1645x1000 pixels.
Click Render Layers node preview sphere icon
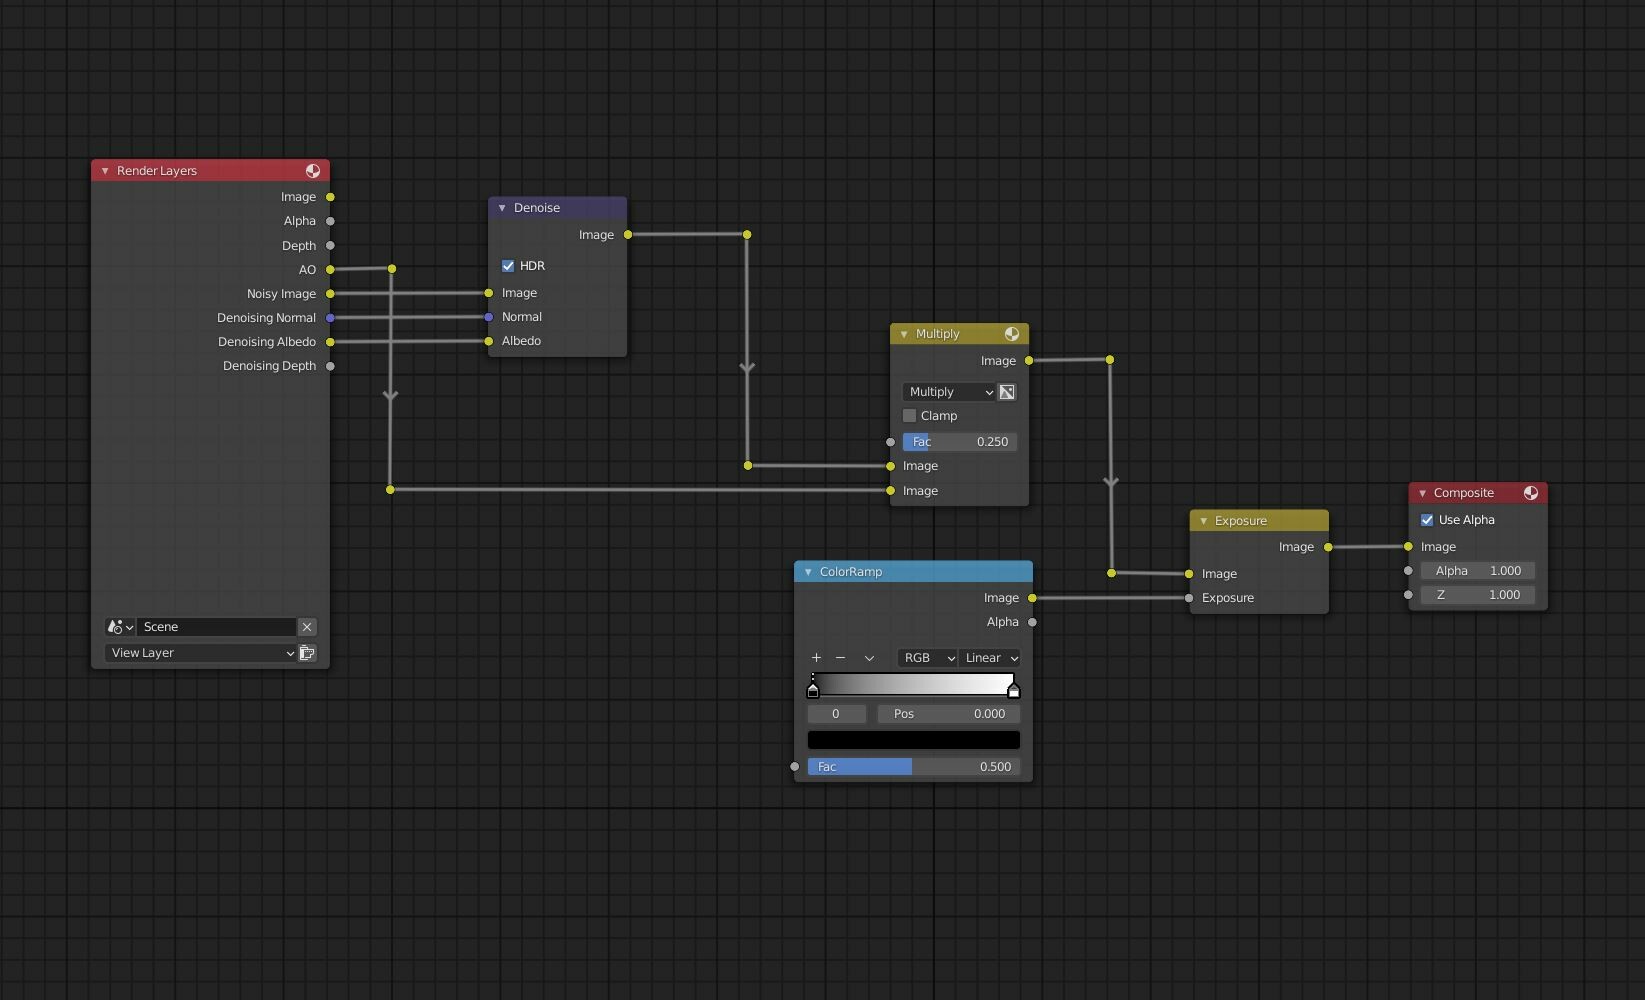[313, 171]
